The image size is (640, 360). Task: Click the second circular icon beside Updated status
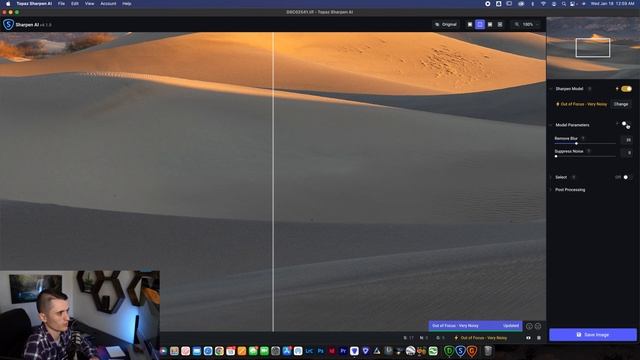click(538, 326)
